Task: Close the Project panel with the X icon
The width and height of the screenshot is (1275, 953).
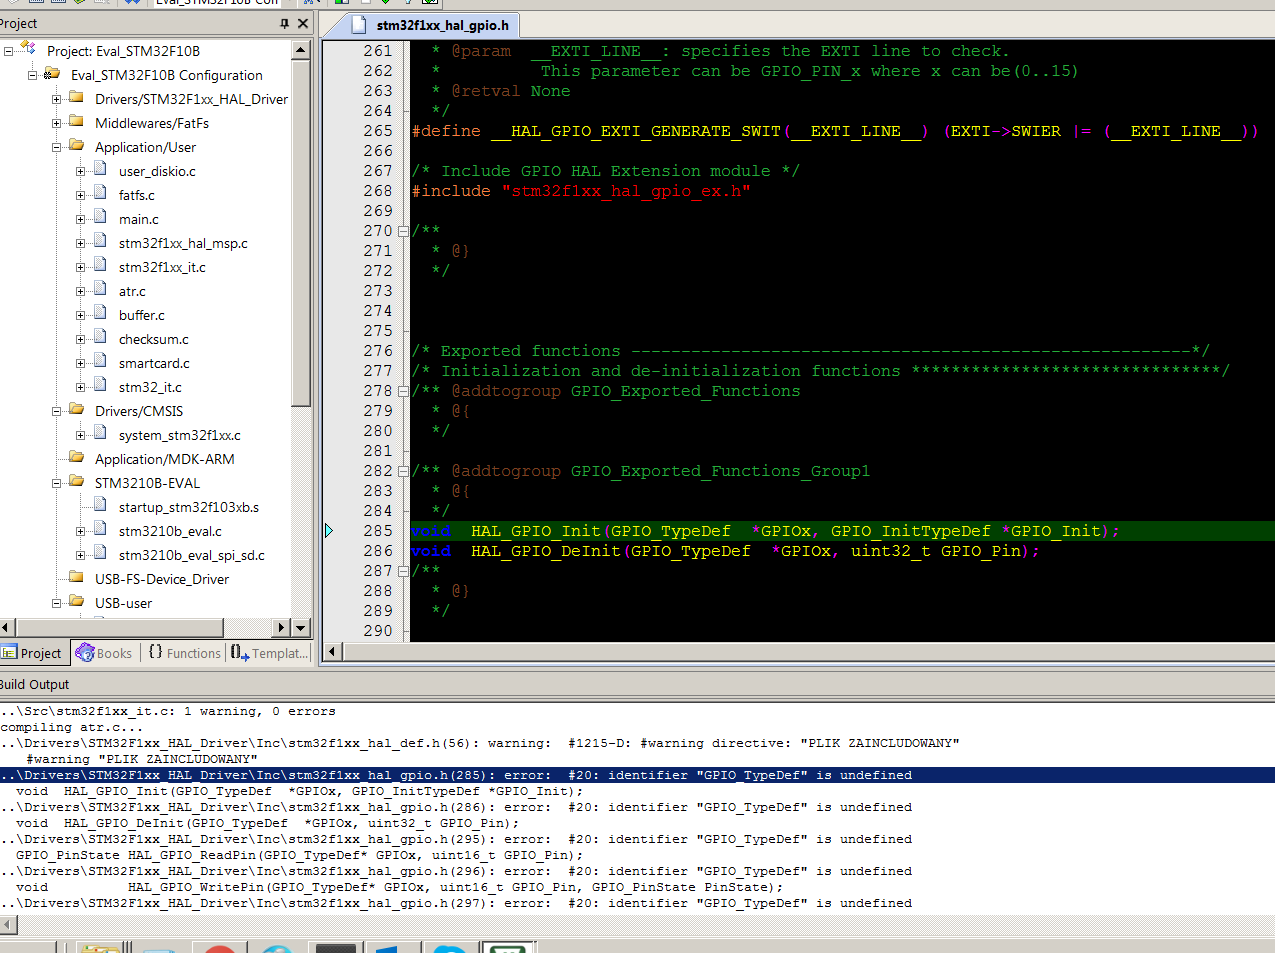Action: (303, 23)
